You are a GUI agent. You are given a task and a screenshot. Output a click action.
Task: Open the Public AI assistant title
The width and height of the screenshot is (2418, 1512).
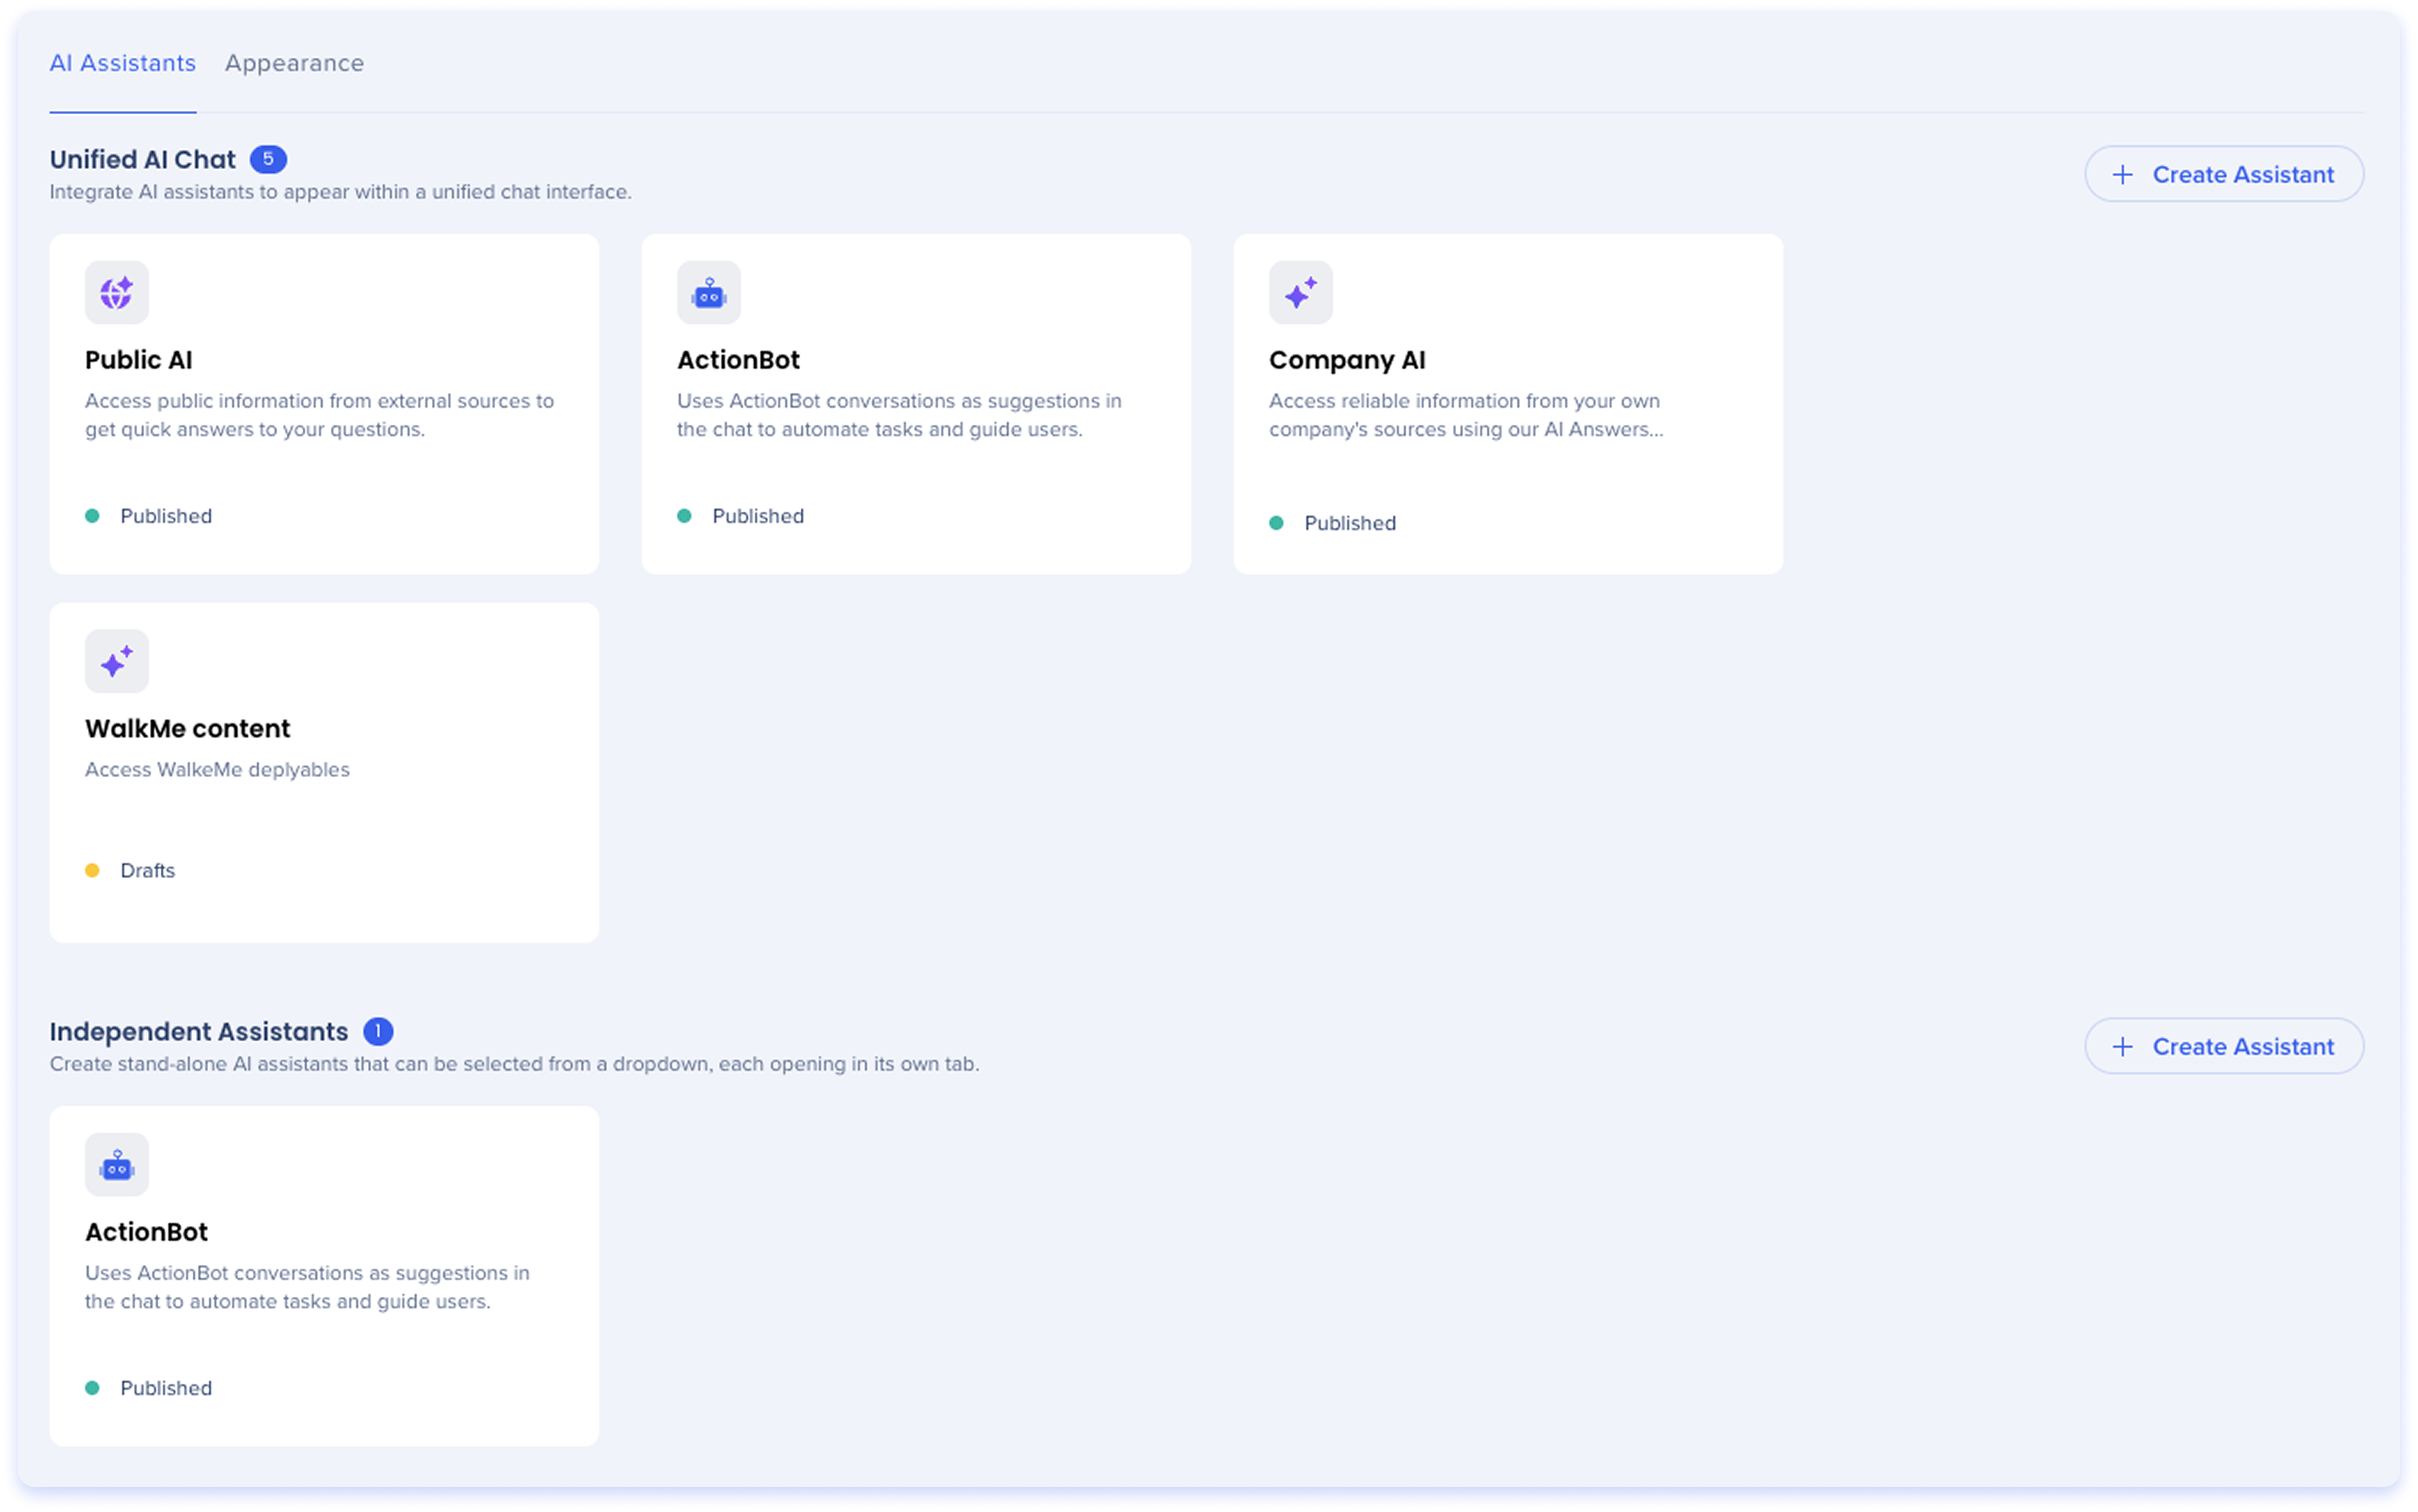coord(139,360)
